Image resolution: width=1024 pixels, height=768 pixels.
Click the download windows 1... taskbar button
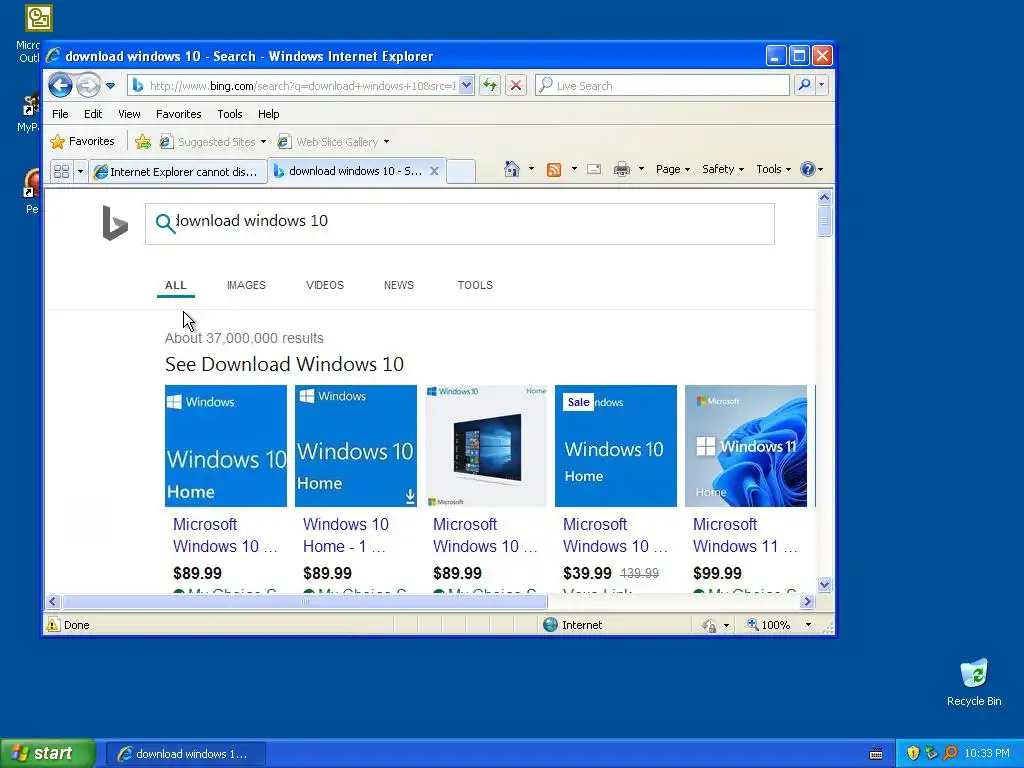click(185, 754)
